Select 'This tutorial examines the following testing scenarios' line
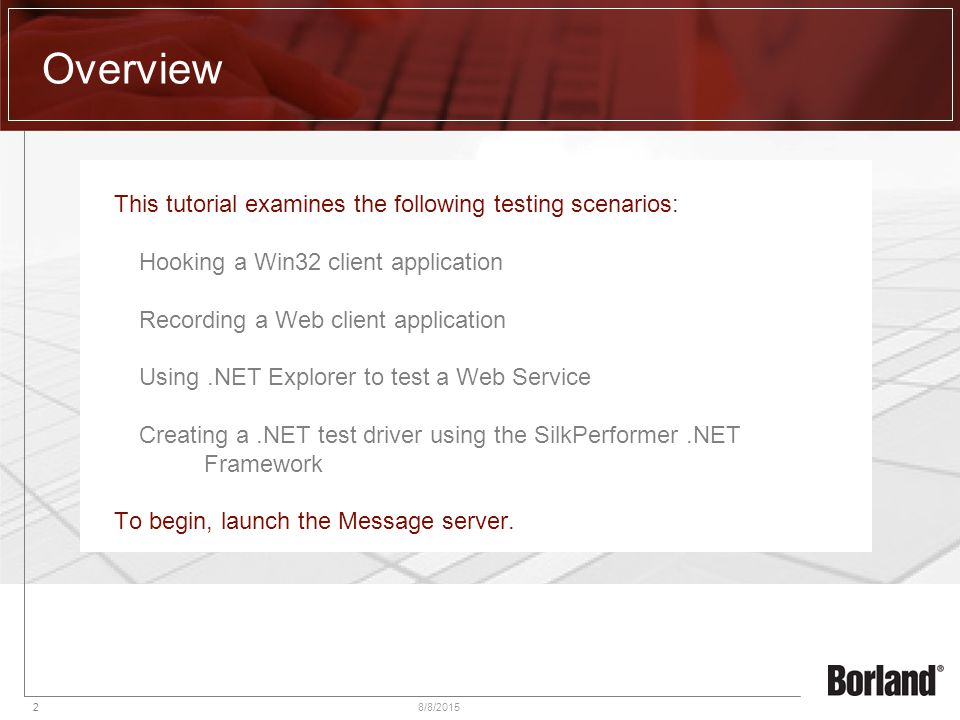 click(x=396, y=204)
